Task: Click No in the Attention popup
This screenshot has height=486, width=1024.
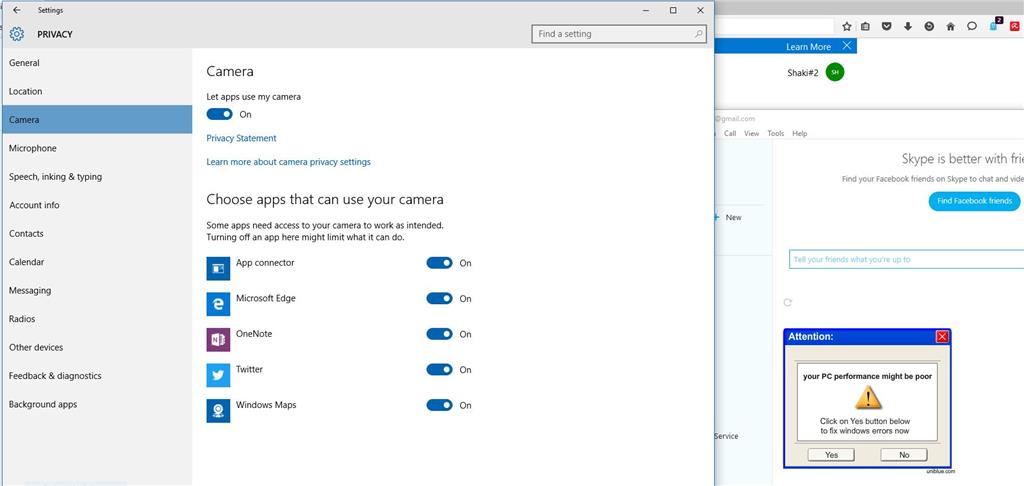Action: click(x=904, y=455)
